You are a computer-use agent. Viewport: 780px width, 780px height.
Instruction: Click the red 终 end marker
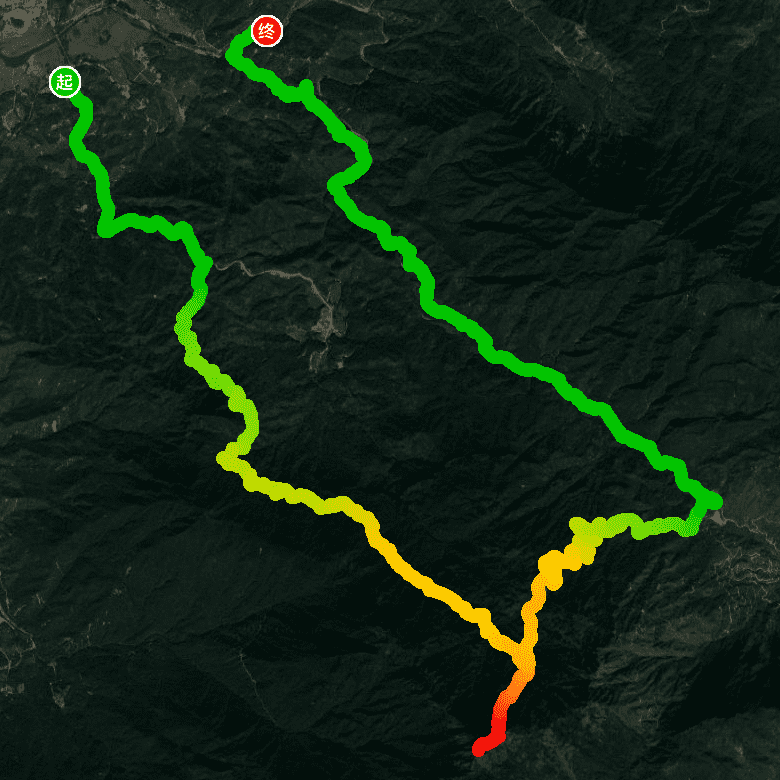(x=267, y=31)
